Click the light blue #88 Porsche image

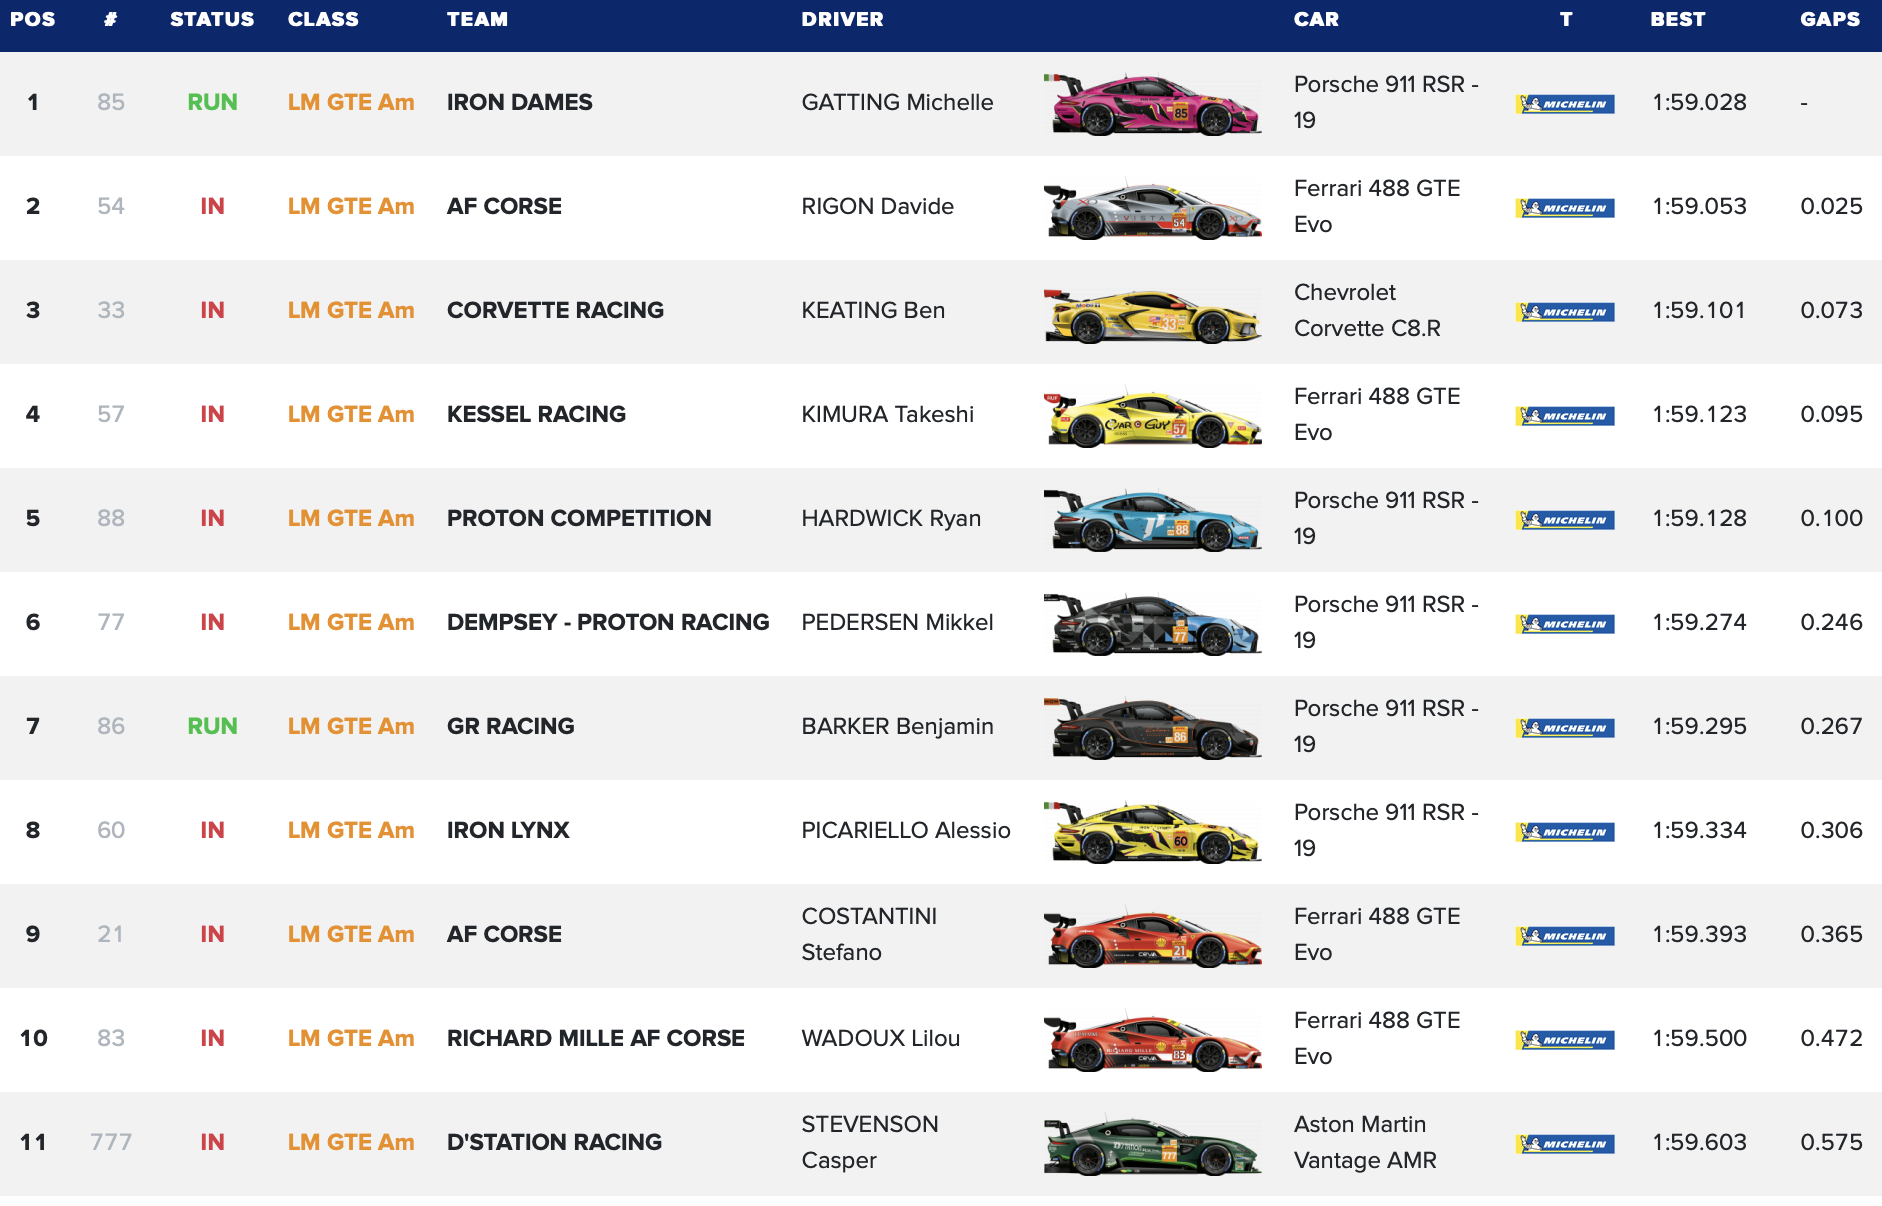coord(1153,519)
